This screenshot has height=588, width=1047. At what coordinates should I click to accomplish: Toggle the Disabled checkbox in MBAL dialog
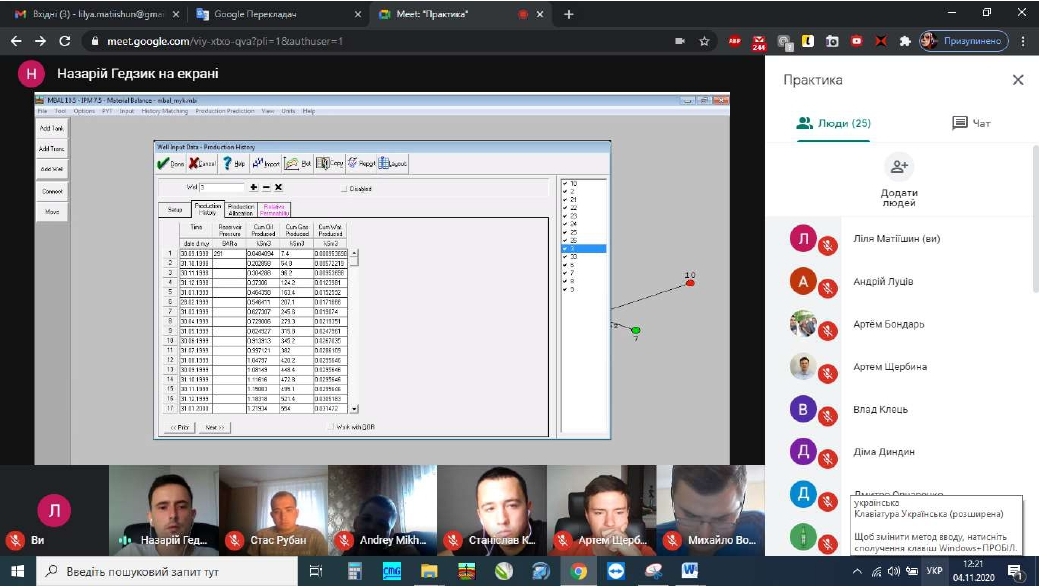point(345,189)
